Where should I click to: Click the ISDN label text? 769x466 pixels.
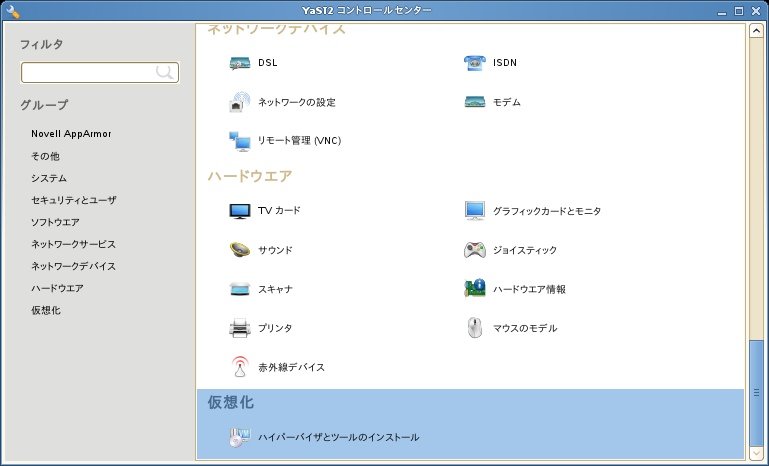[505, 63]
